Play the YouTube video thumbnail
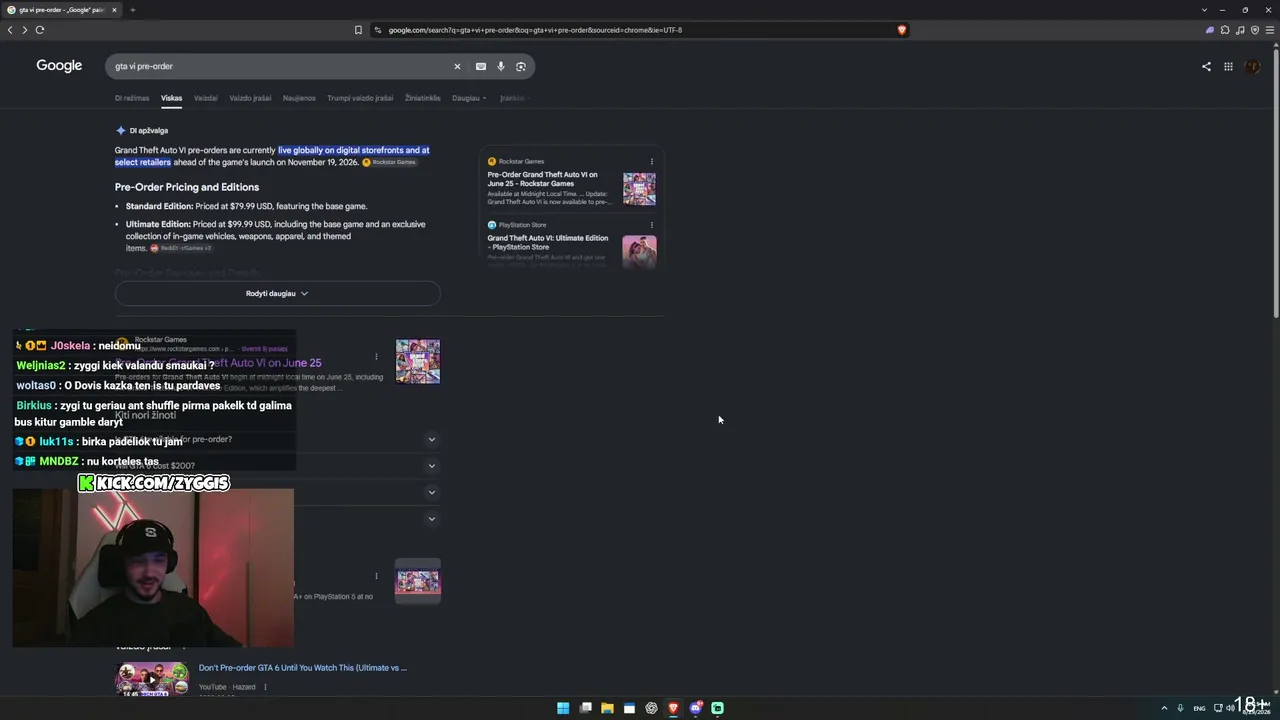Viewport: 1280px width, 720px height. pos(152,679)
